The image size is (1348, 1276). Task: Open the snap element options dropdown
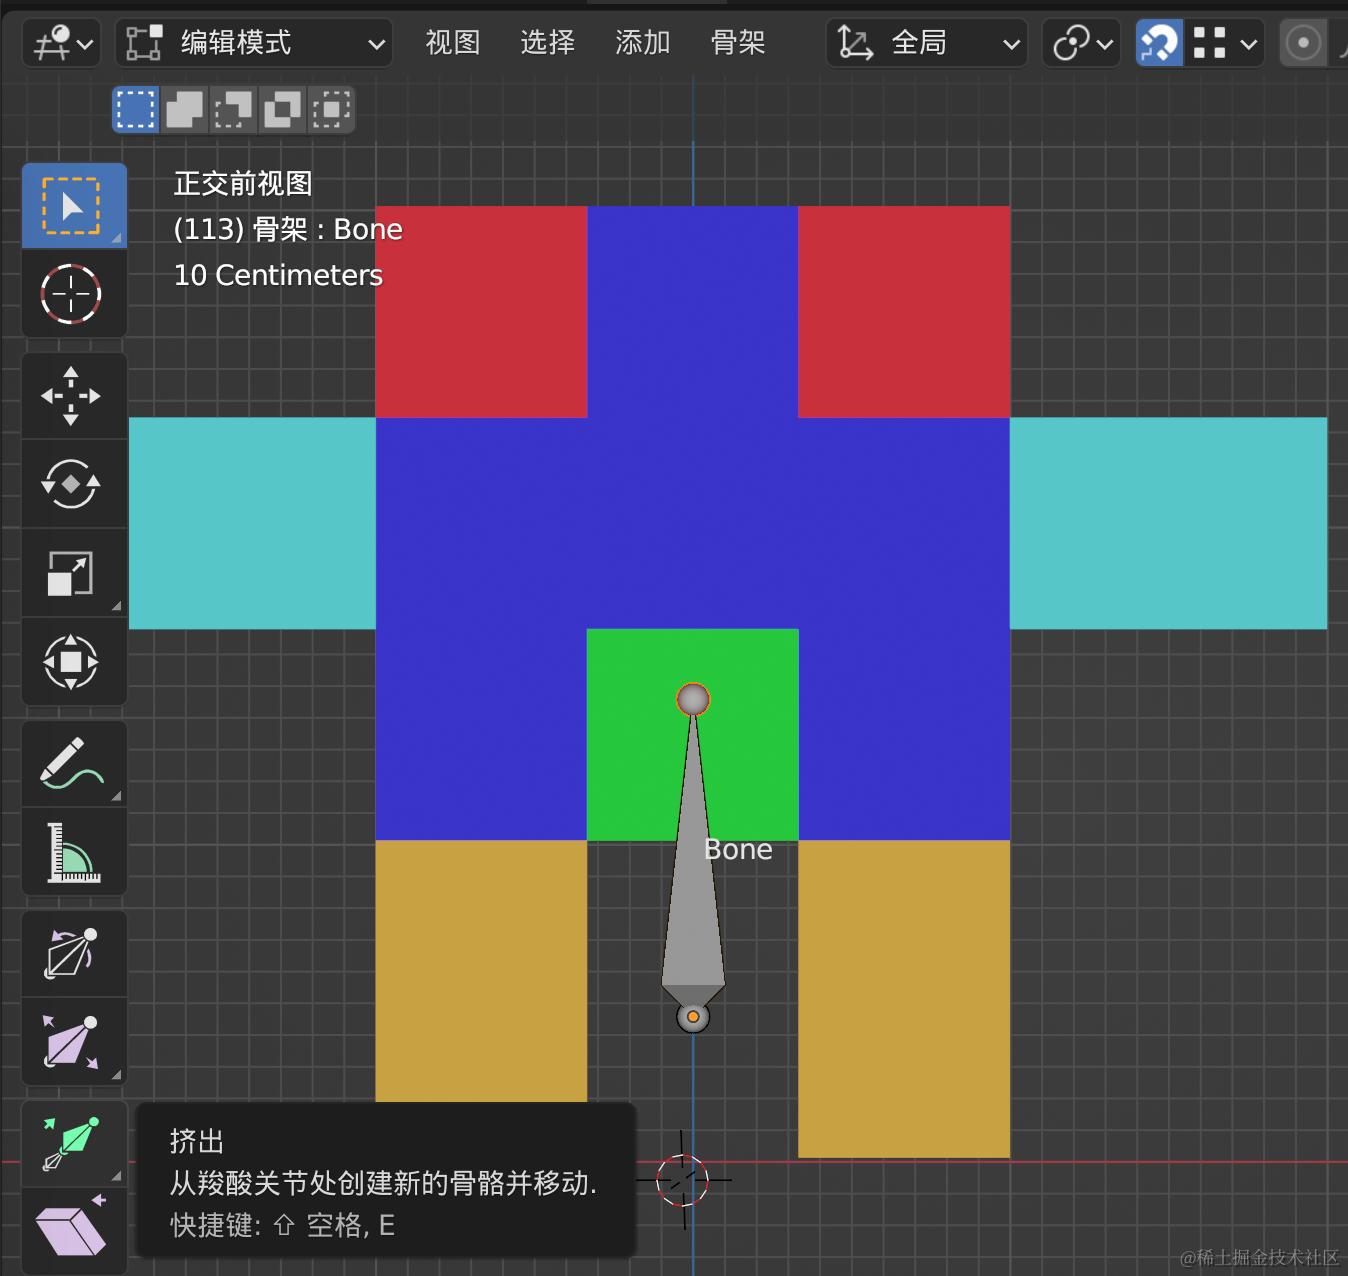click(1224, 43)
